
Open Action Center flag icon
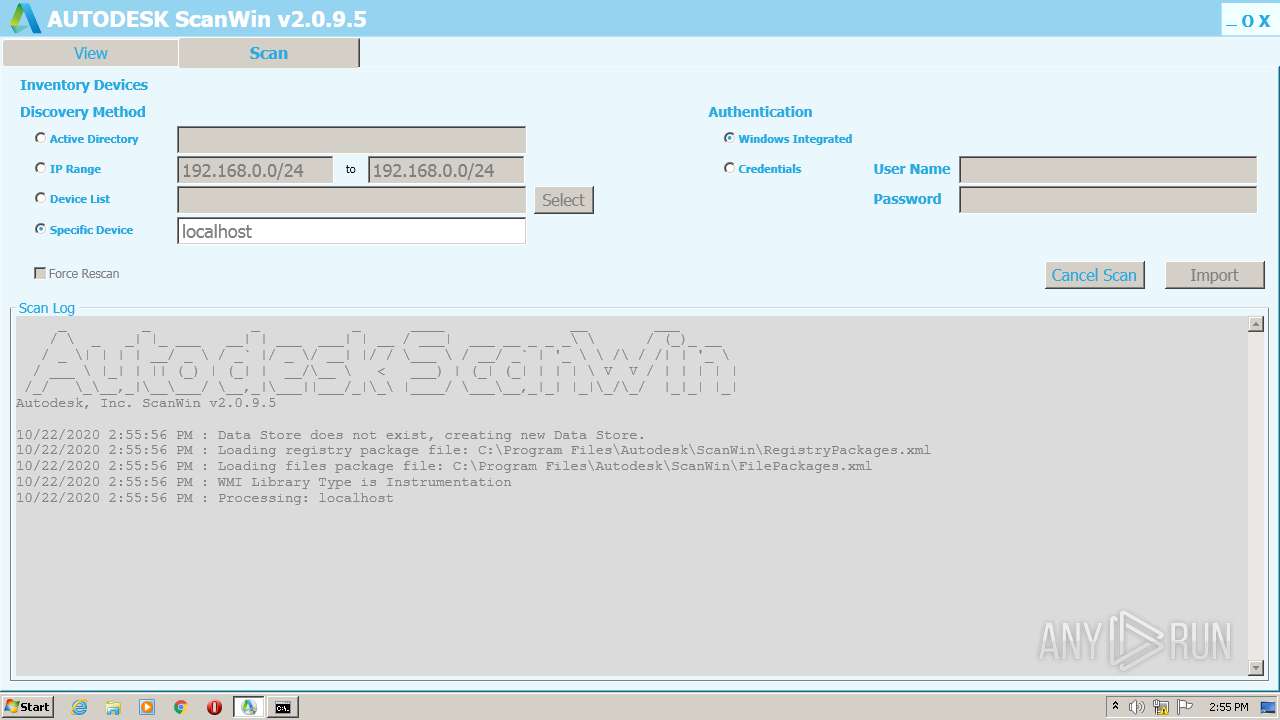pos(1184,707)
